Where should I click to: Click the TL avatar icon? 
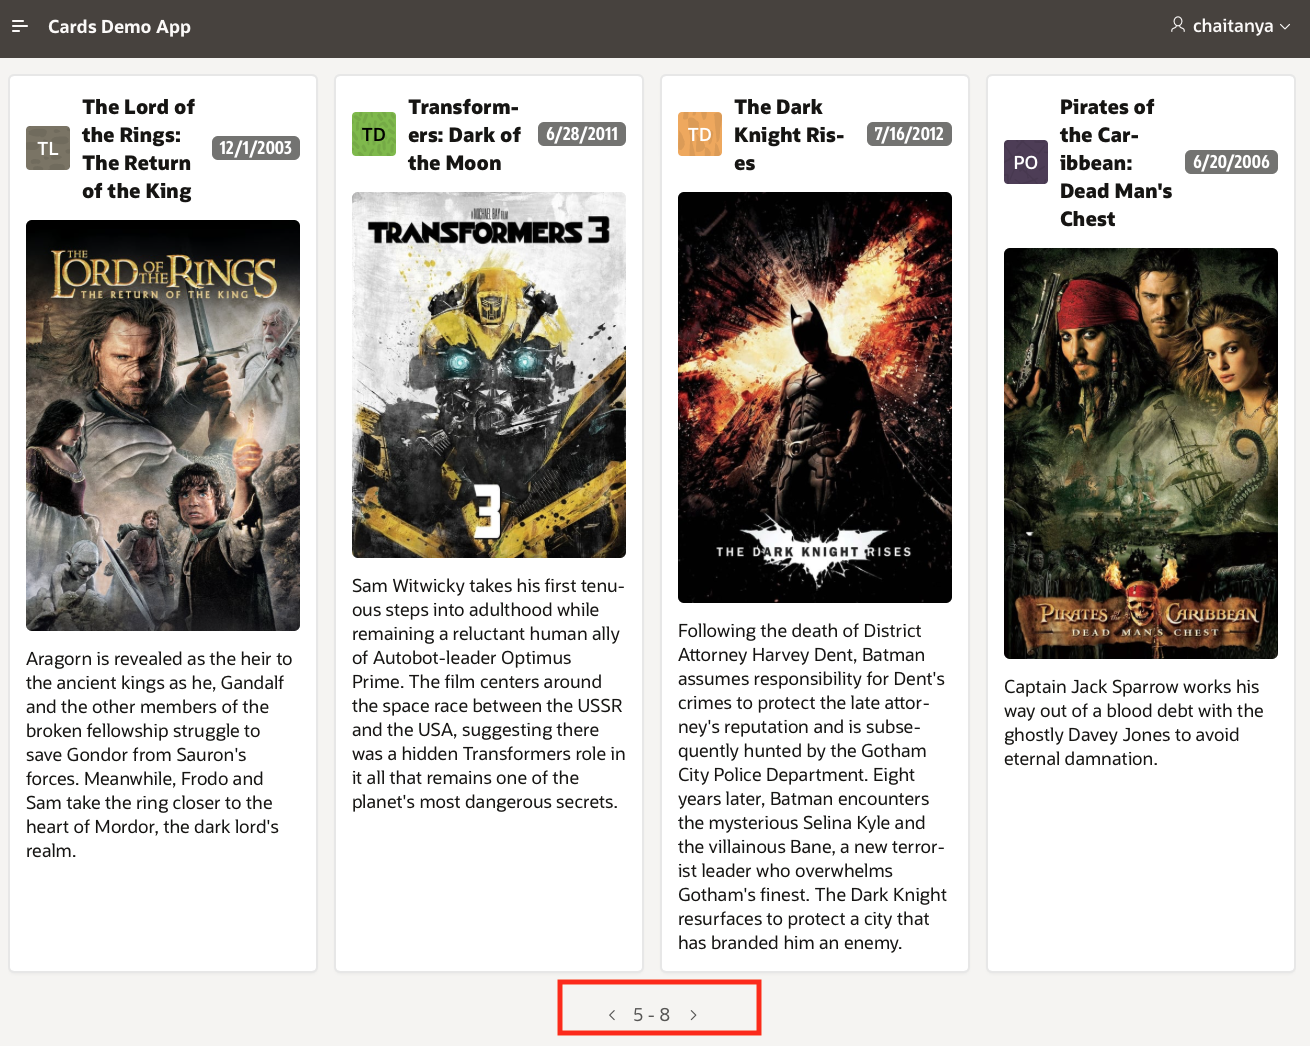[48, 148]
